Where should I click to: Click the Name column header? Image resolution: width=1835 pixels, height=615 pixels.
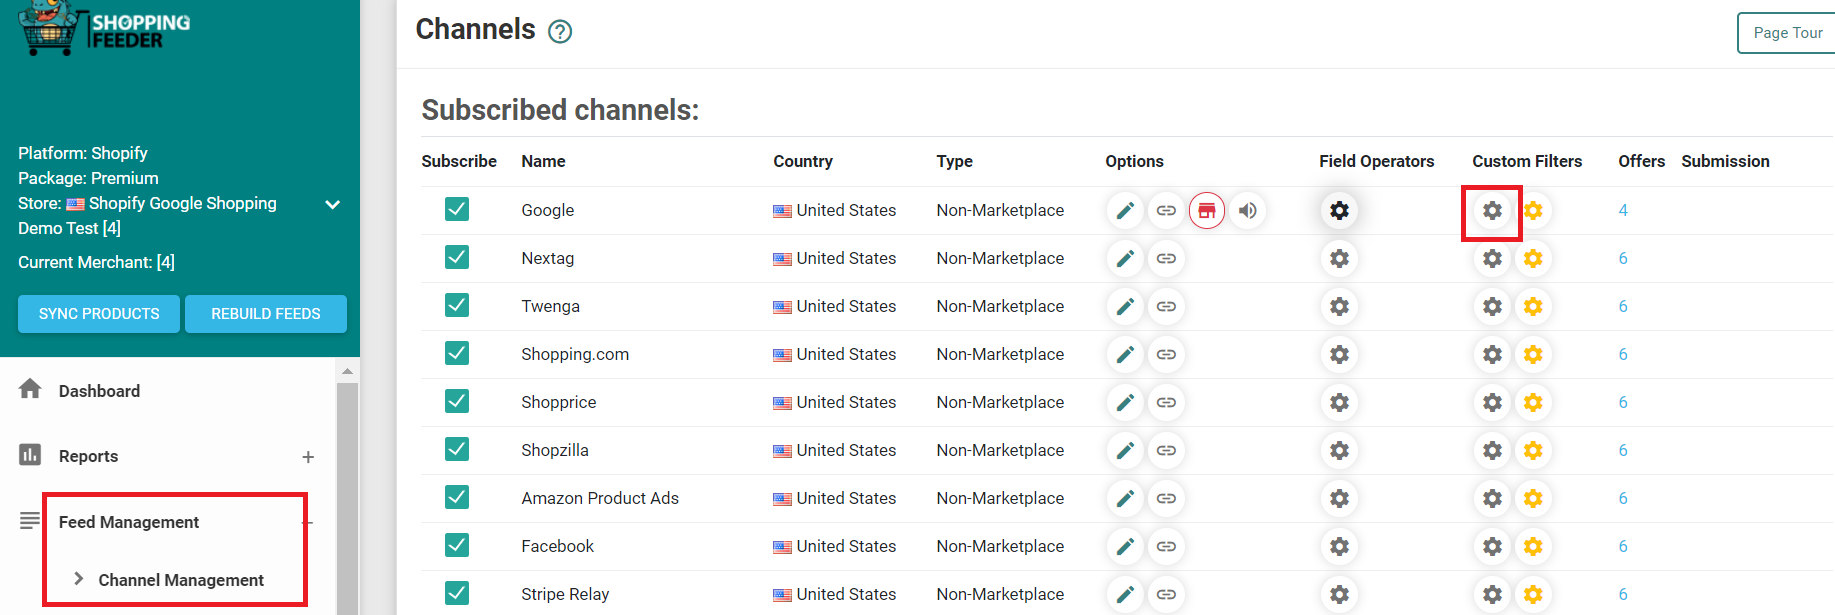[543, 161]
